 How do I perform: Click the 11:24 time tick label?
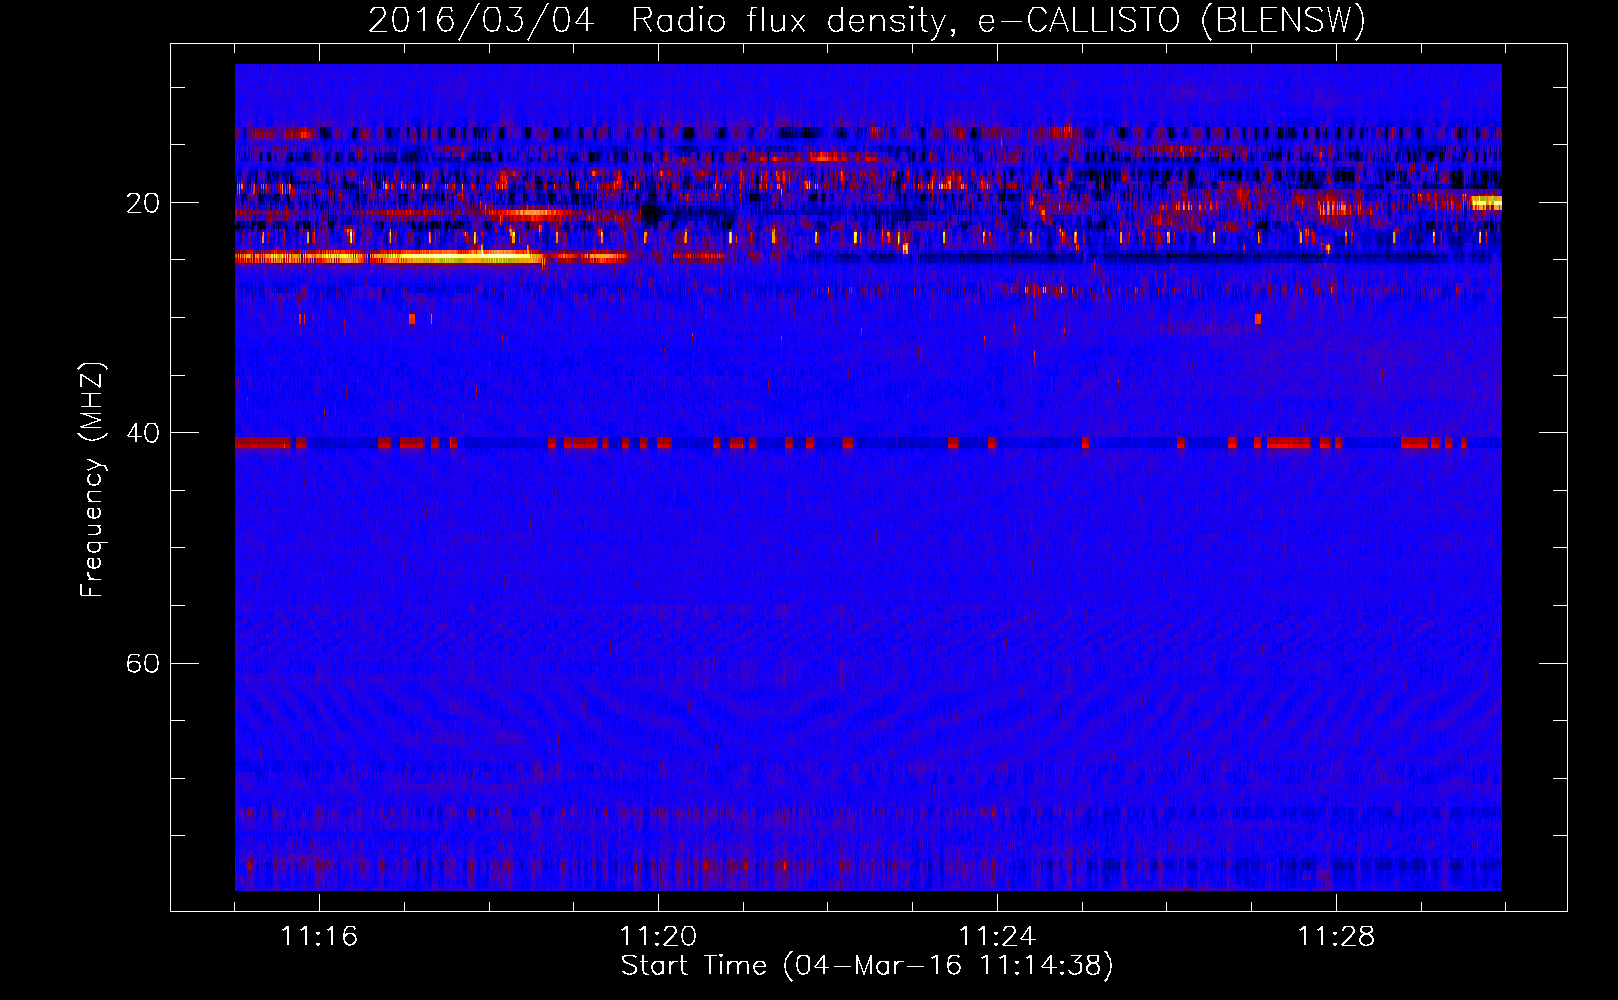(x=997, y=936)
